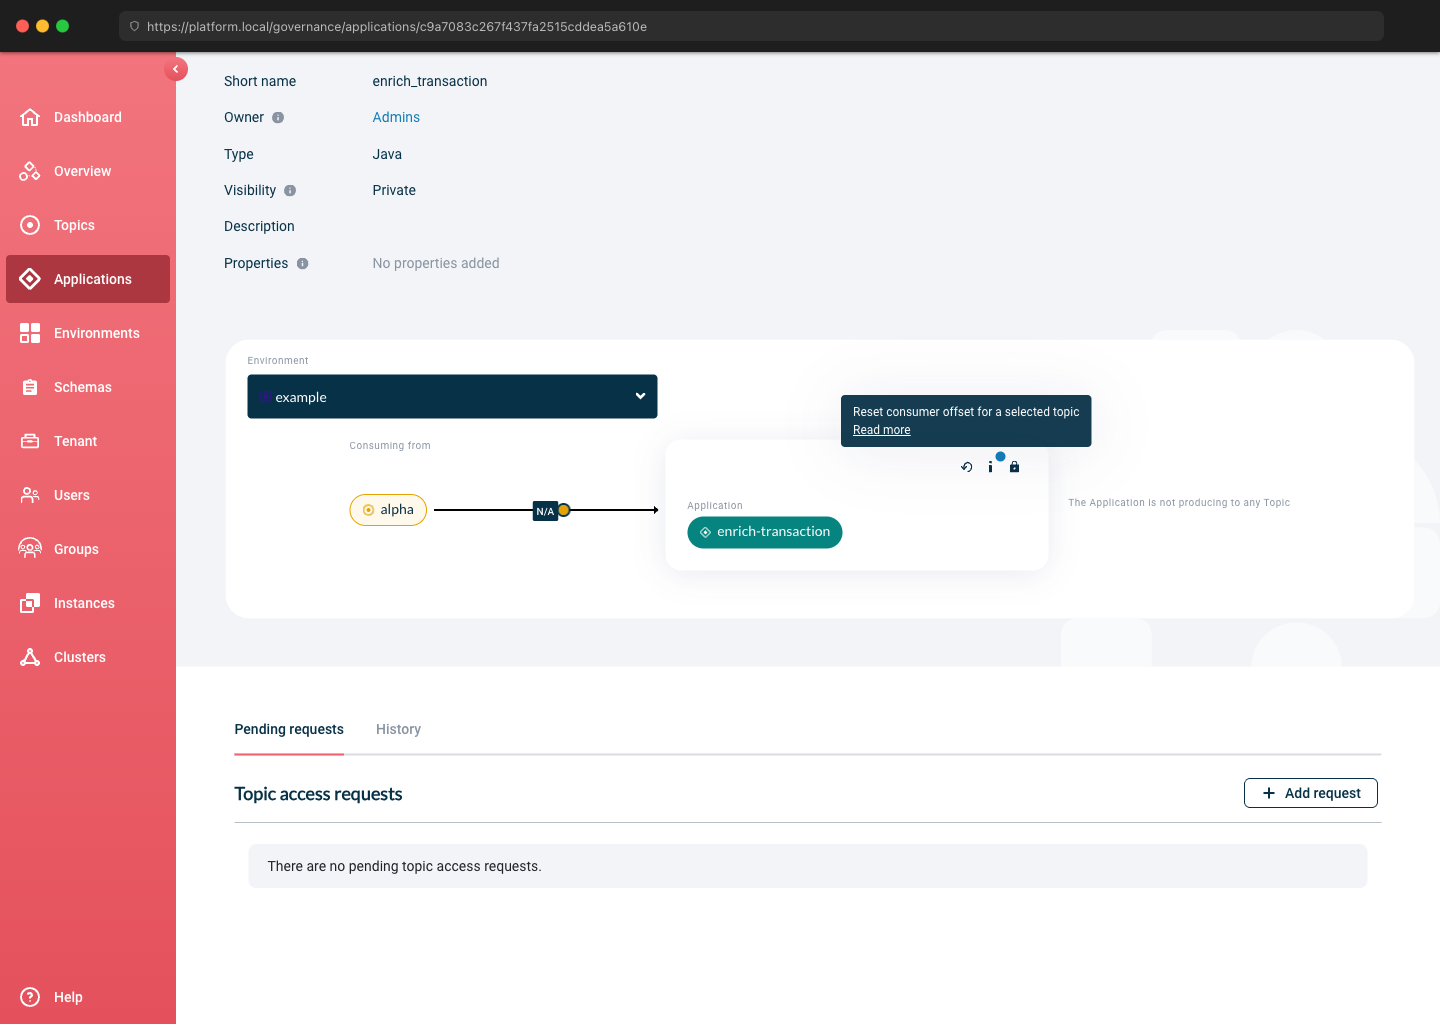Select the Pending requests tab
1440x1024 pixels.
click(289, 729)
